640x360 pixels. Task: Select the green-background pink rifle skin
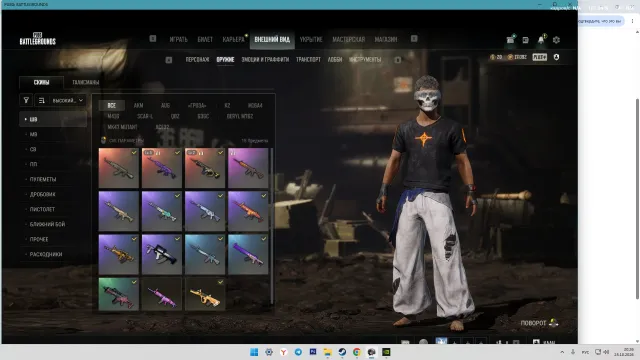point(119,294)
